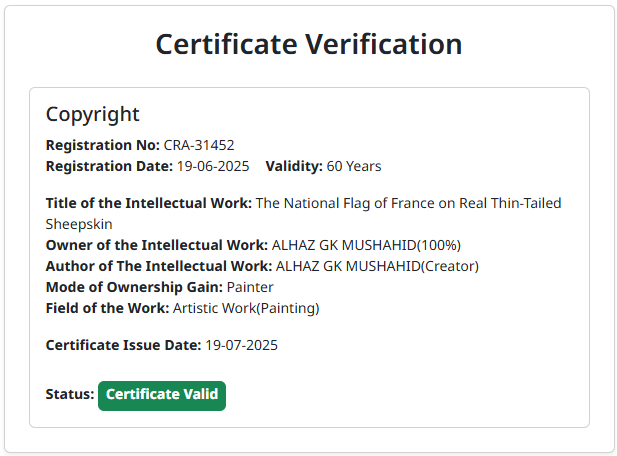617x456 pixels.
Task: Click the Validity label
Action: pyautogui.click(x=294, y=166)
